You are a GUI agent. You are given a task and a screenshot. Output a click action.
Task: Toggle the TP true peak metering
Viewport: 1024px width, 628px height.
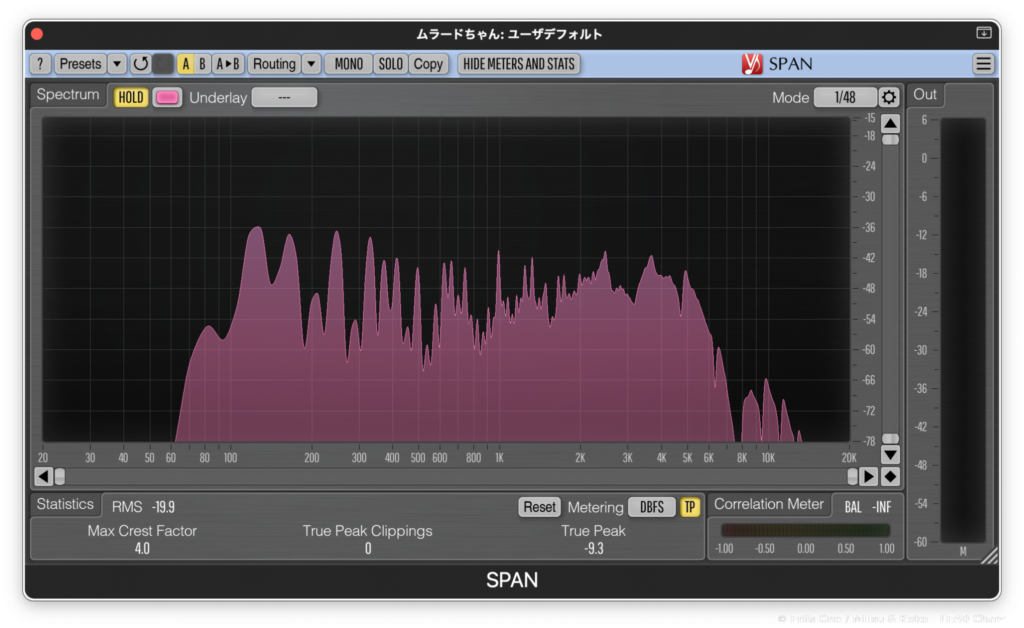(x=690, y=507)
